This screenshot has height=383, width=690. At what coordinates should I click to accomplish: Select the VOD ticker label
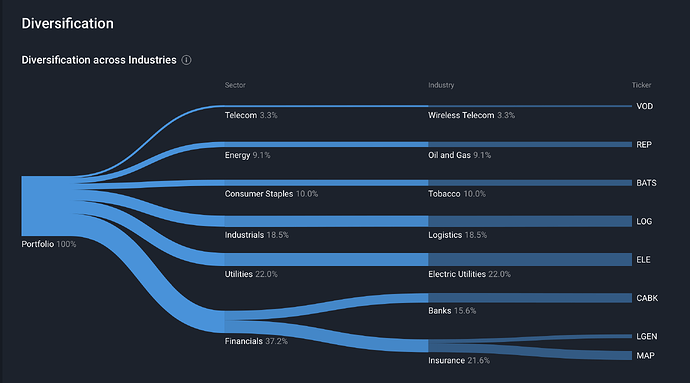645,106
